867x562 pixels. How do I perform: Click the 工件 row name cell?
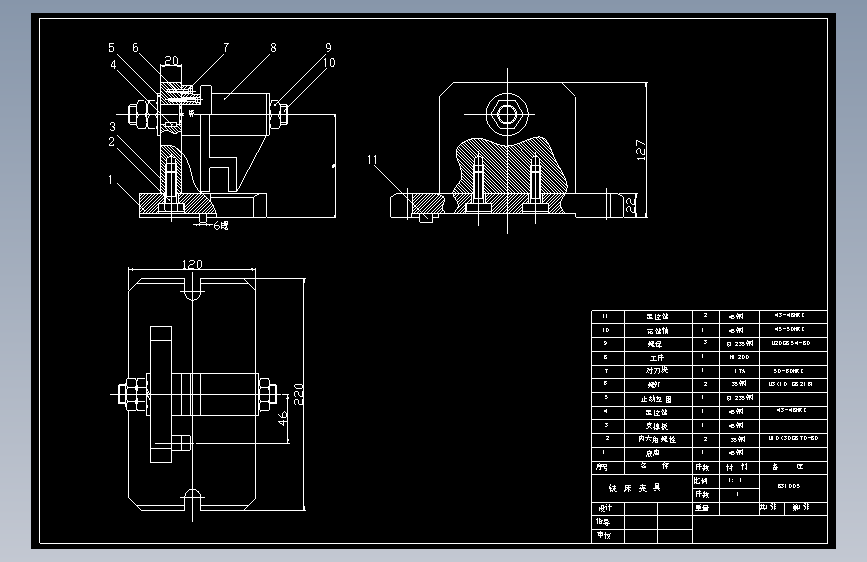(657, 357)
